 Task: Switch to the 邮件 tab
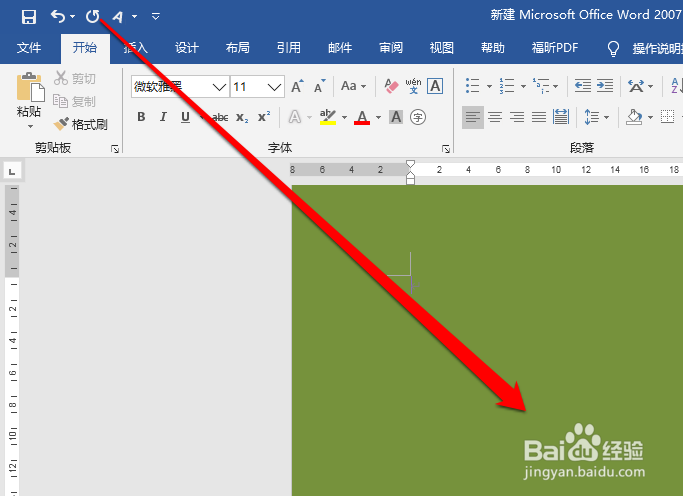click(x=340, y=47)
